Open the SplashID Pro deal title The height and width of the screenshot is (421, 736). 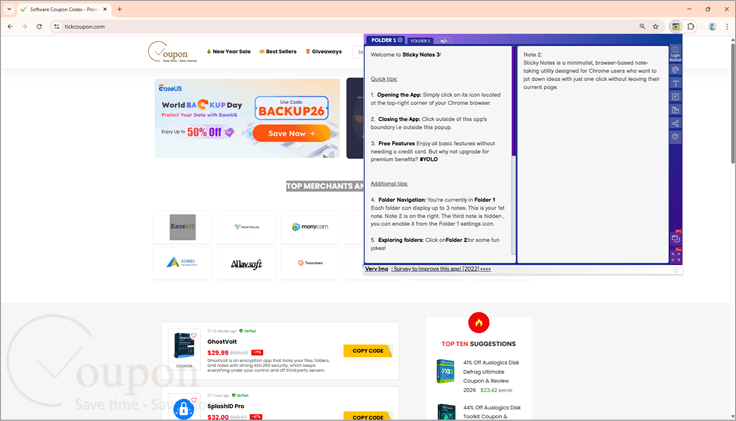click(x=226, y=406)
